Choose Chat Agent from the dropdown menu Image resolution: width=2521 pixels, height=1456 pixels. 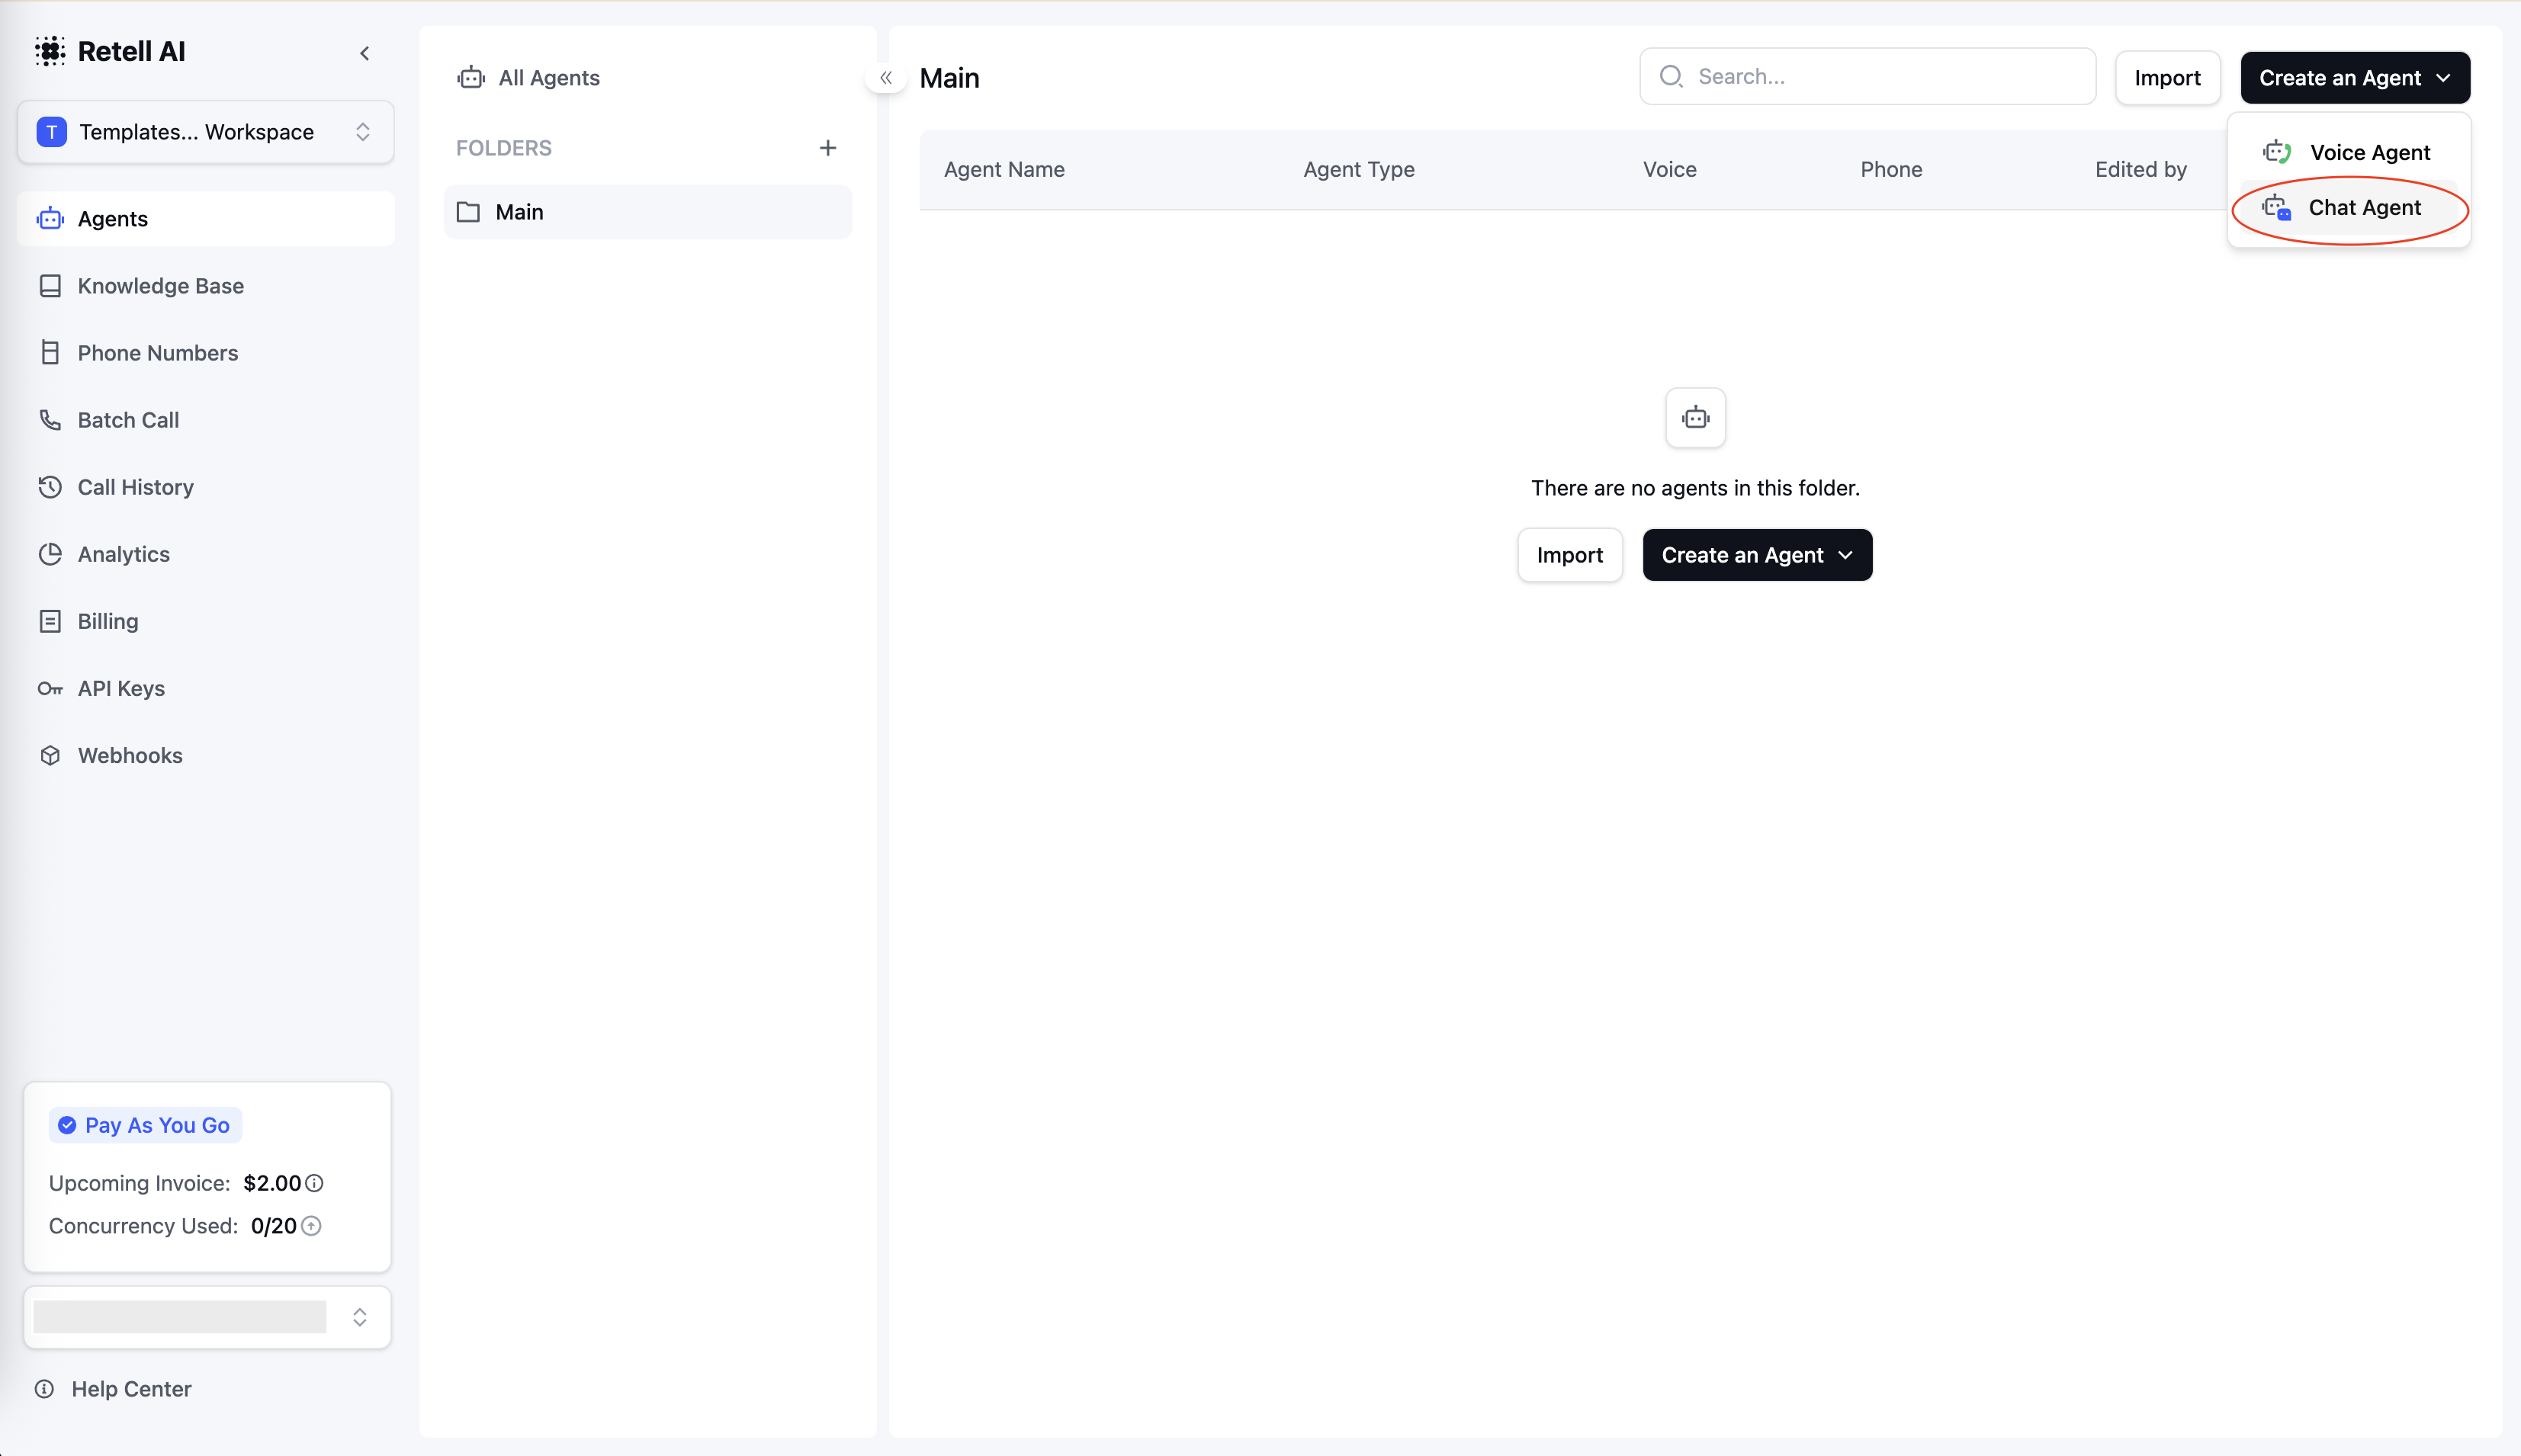[x=2348, y=208]
